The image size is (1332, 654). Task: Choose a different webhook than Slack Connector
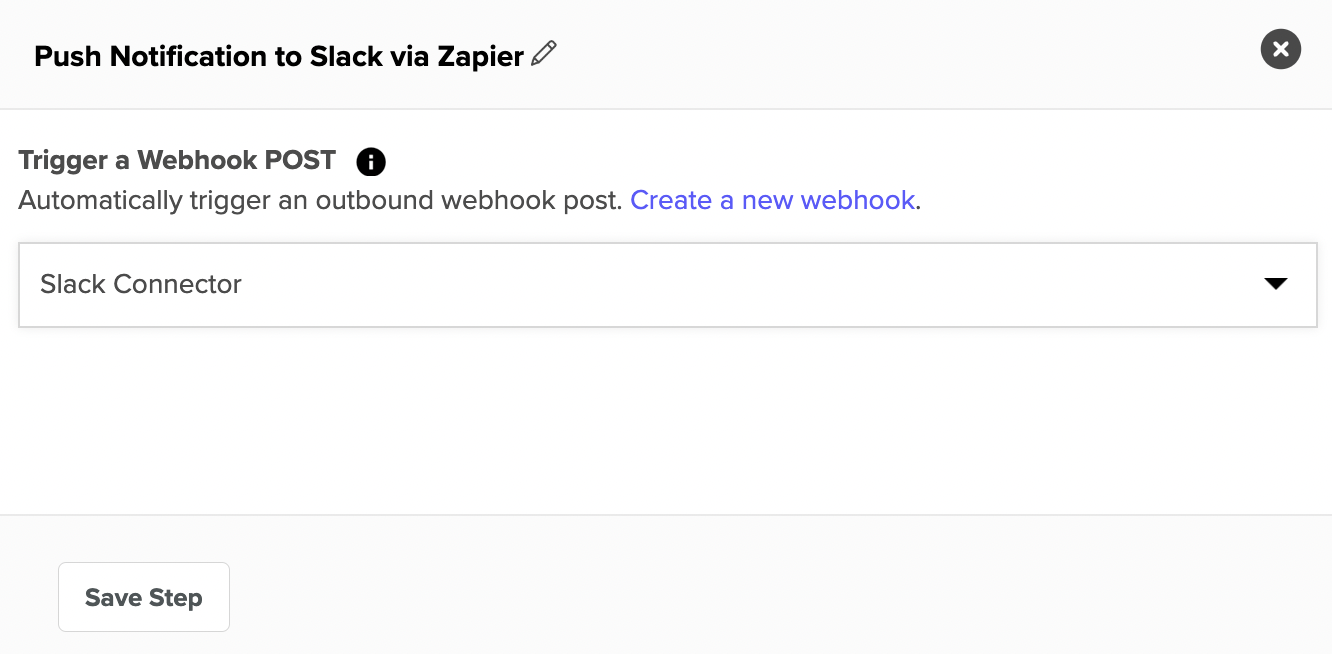668,285
